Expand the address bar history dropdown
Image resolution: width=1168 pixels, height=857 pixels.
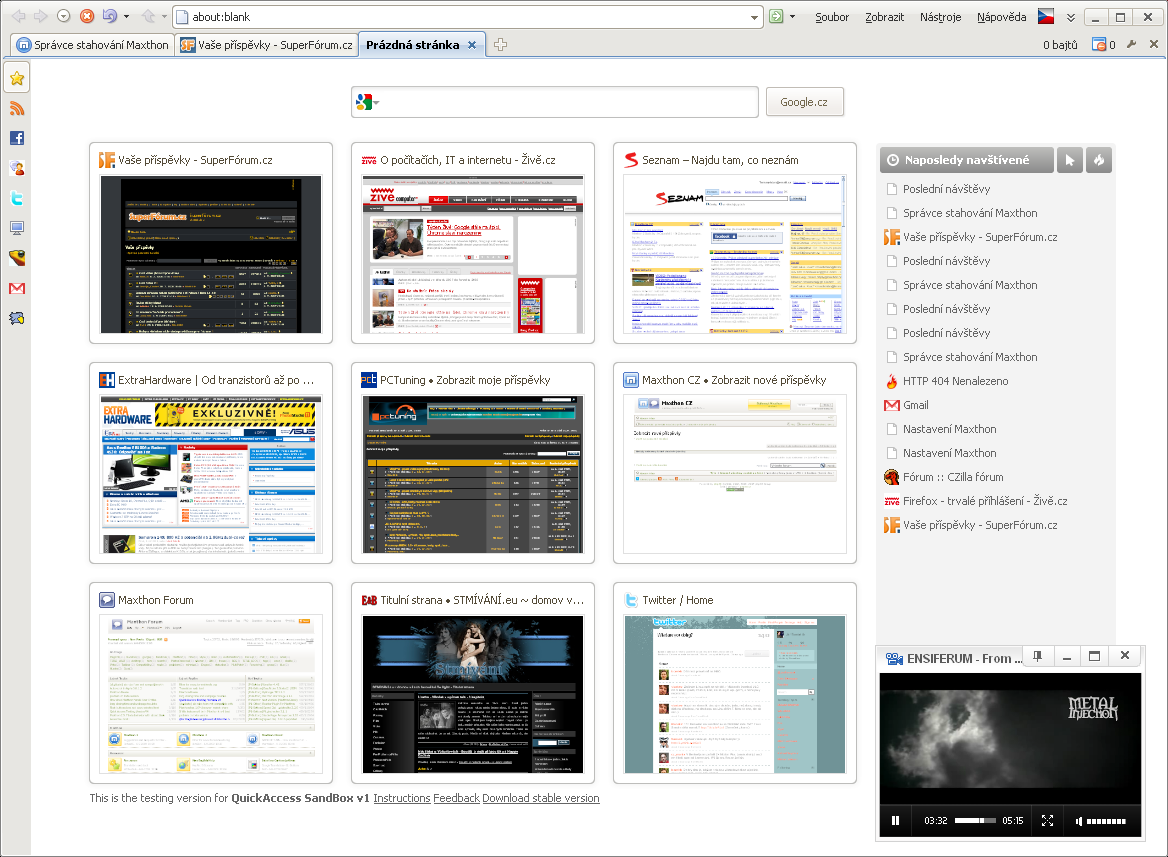(x=755, y=17)
